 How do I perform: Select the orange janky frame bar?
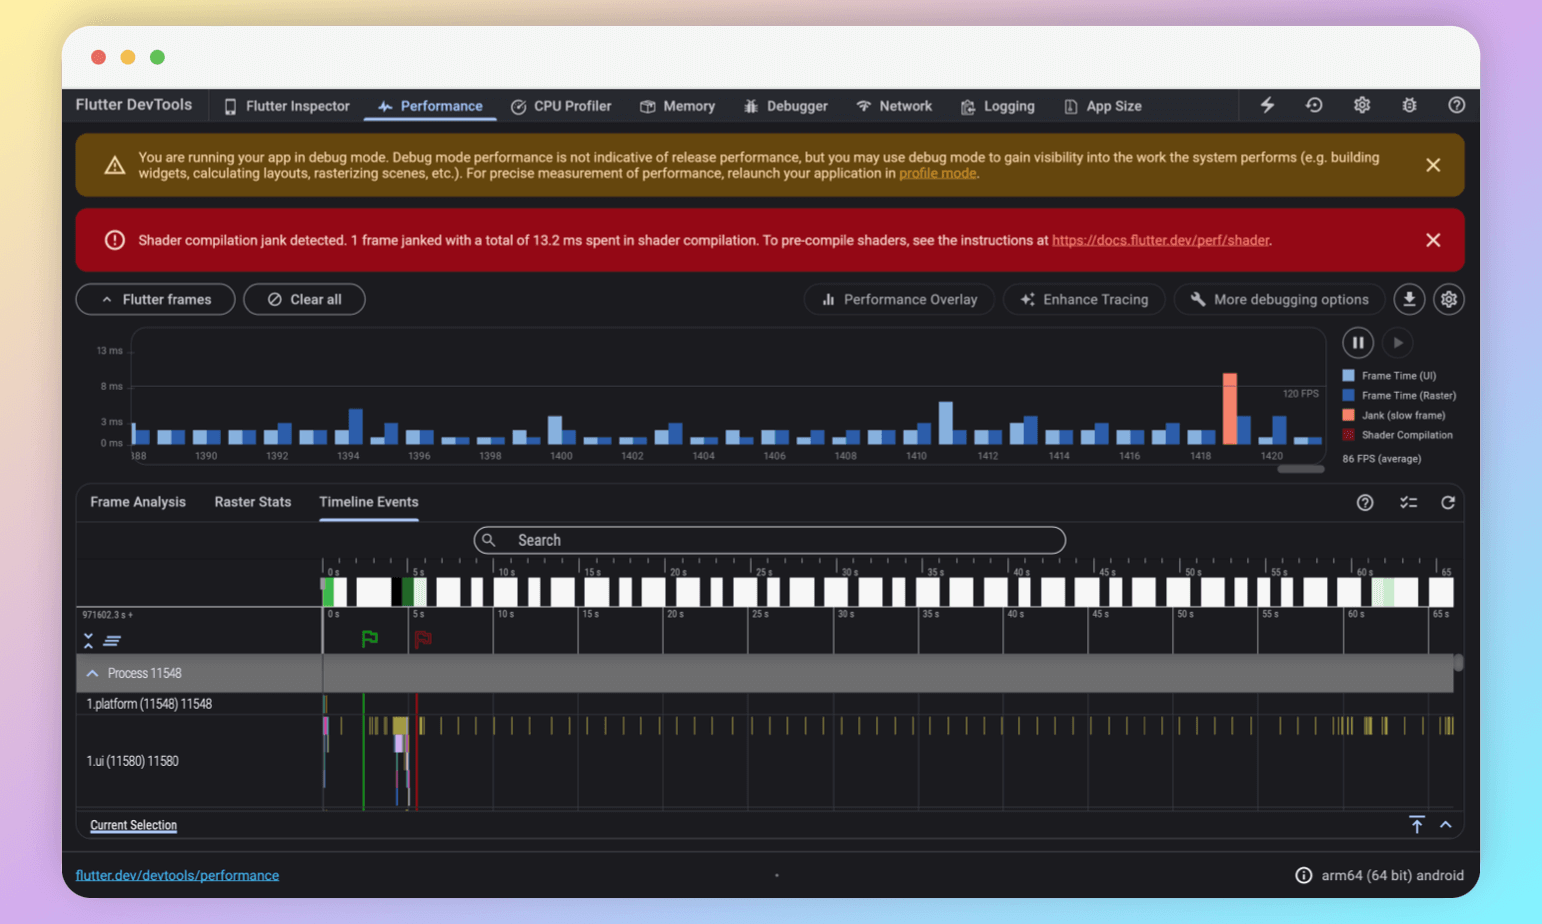coord(1230,408)
